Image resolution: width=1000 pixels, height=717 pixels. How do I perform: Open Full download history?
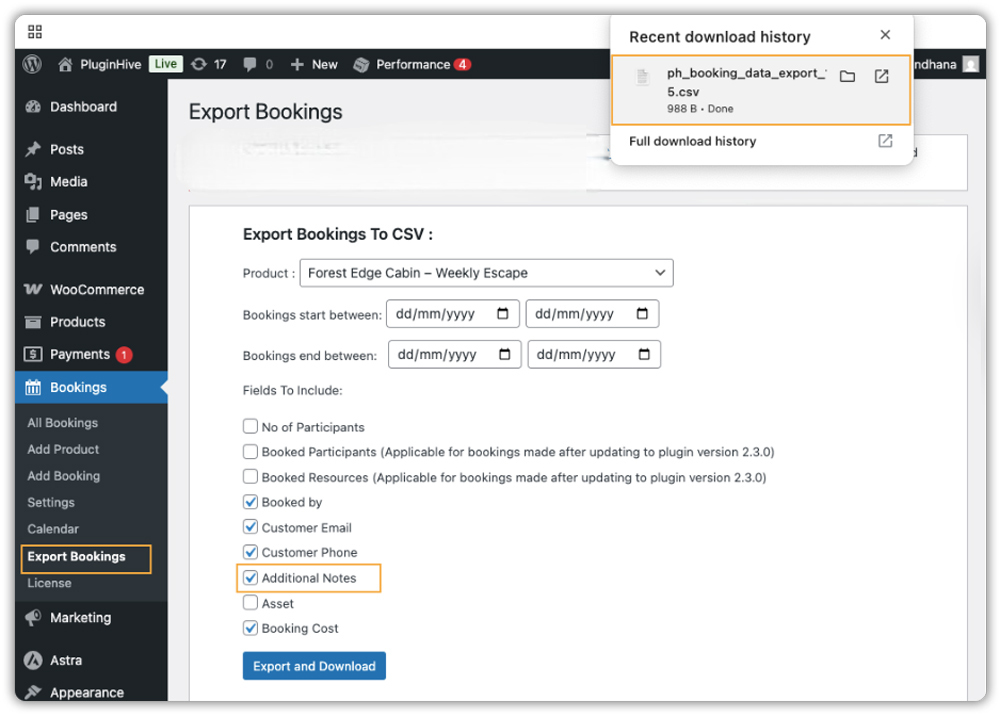(x=692, y=141)
